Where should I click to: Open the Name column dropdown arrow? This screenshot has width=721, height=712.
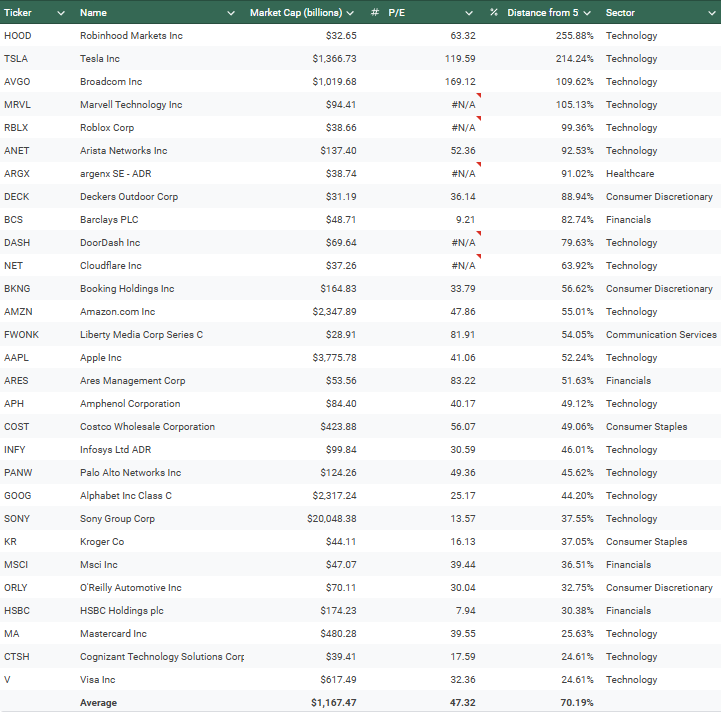pos(231,13)
